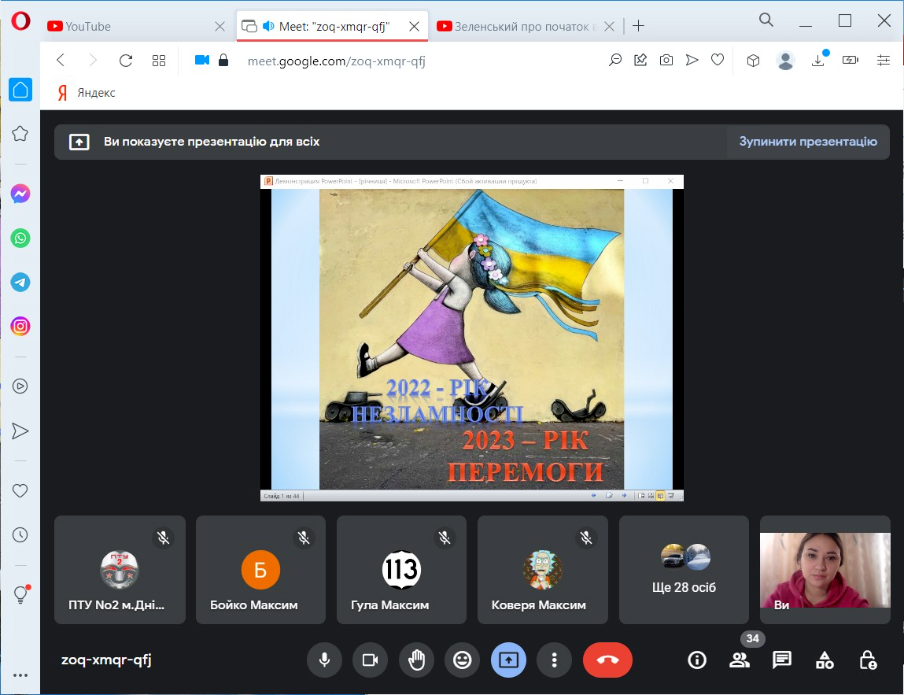Raise hand in the meeting
Screen dimensions: 904x695
coord(416,660)
